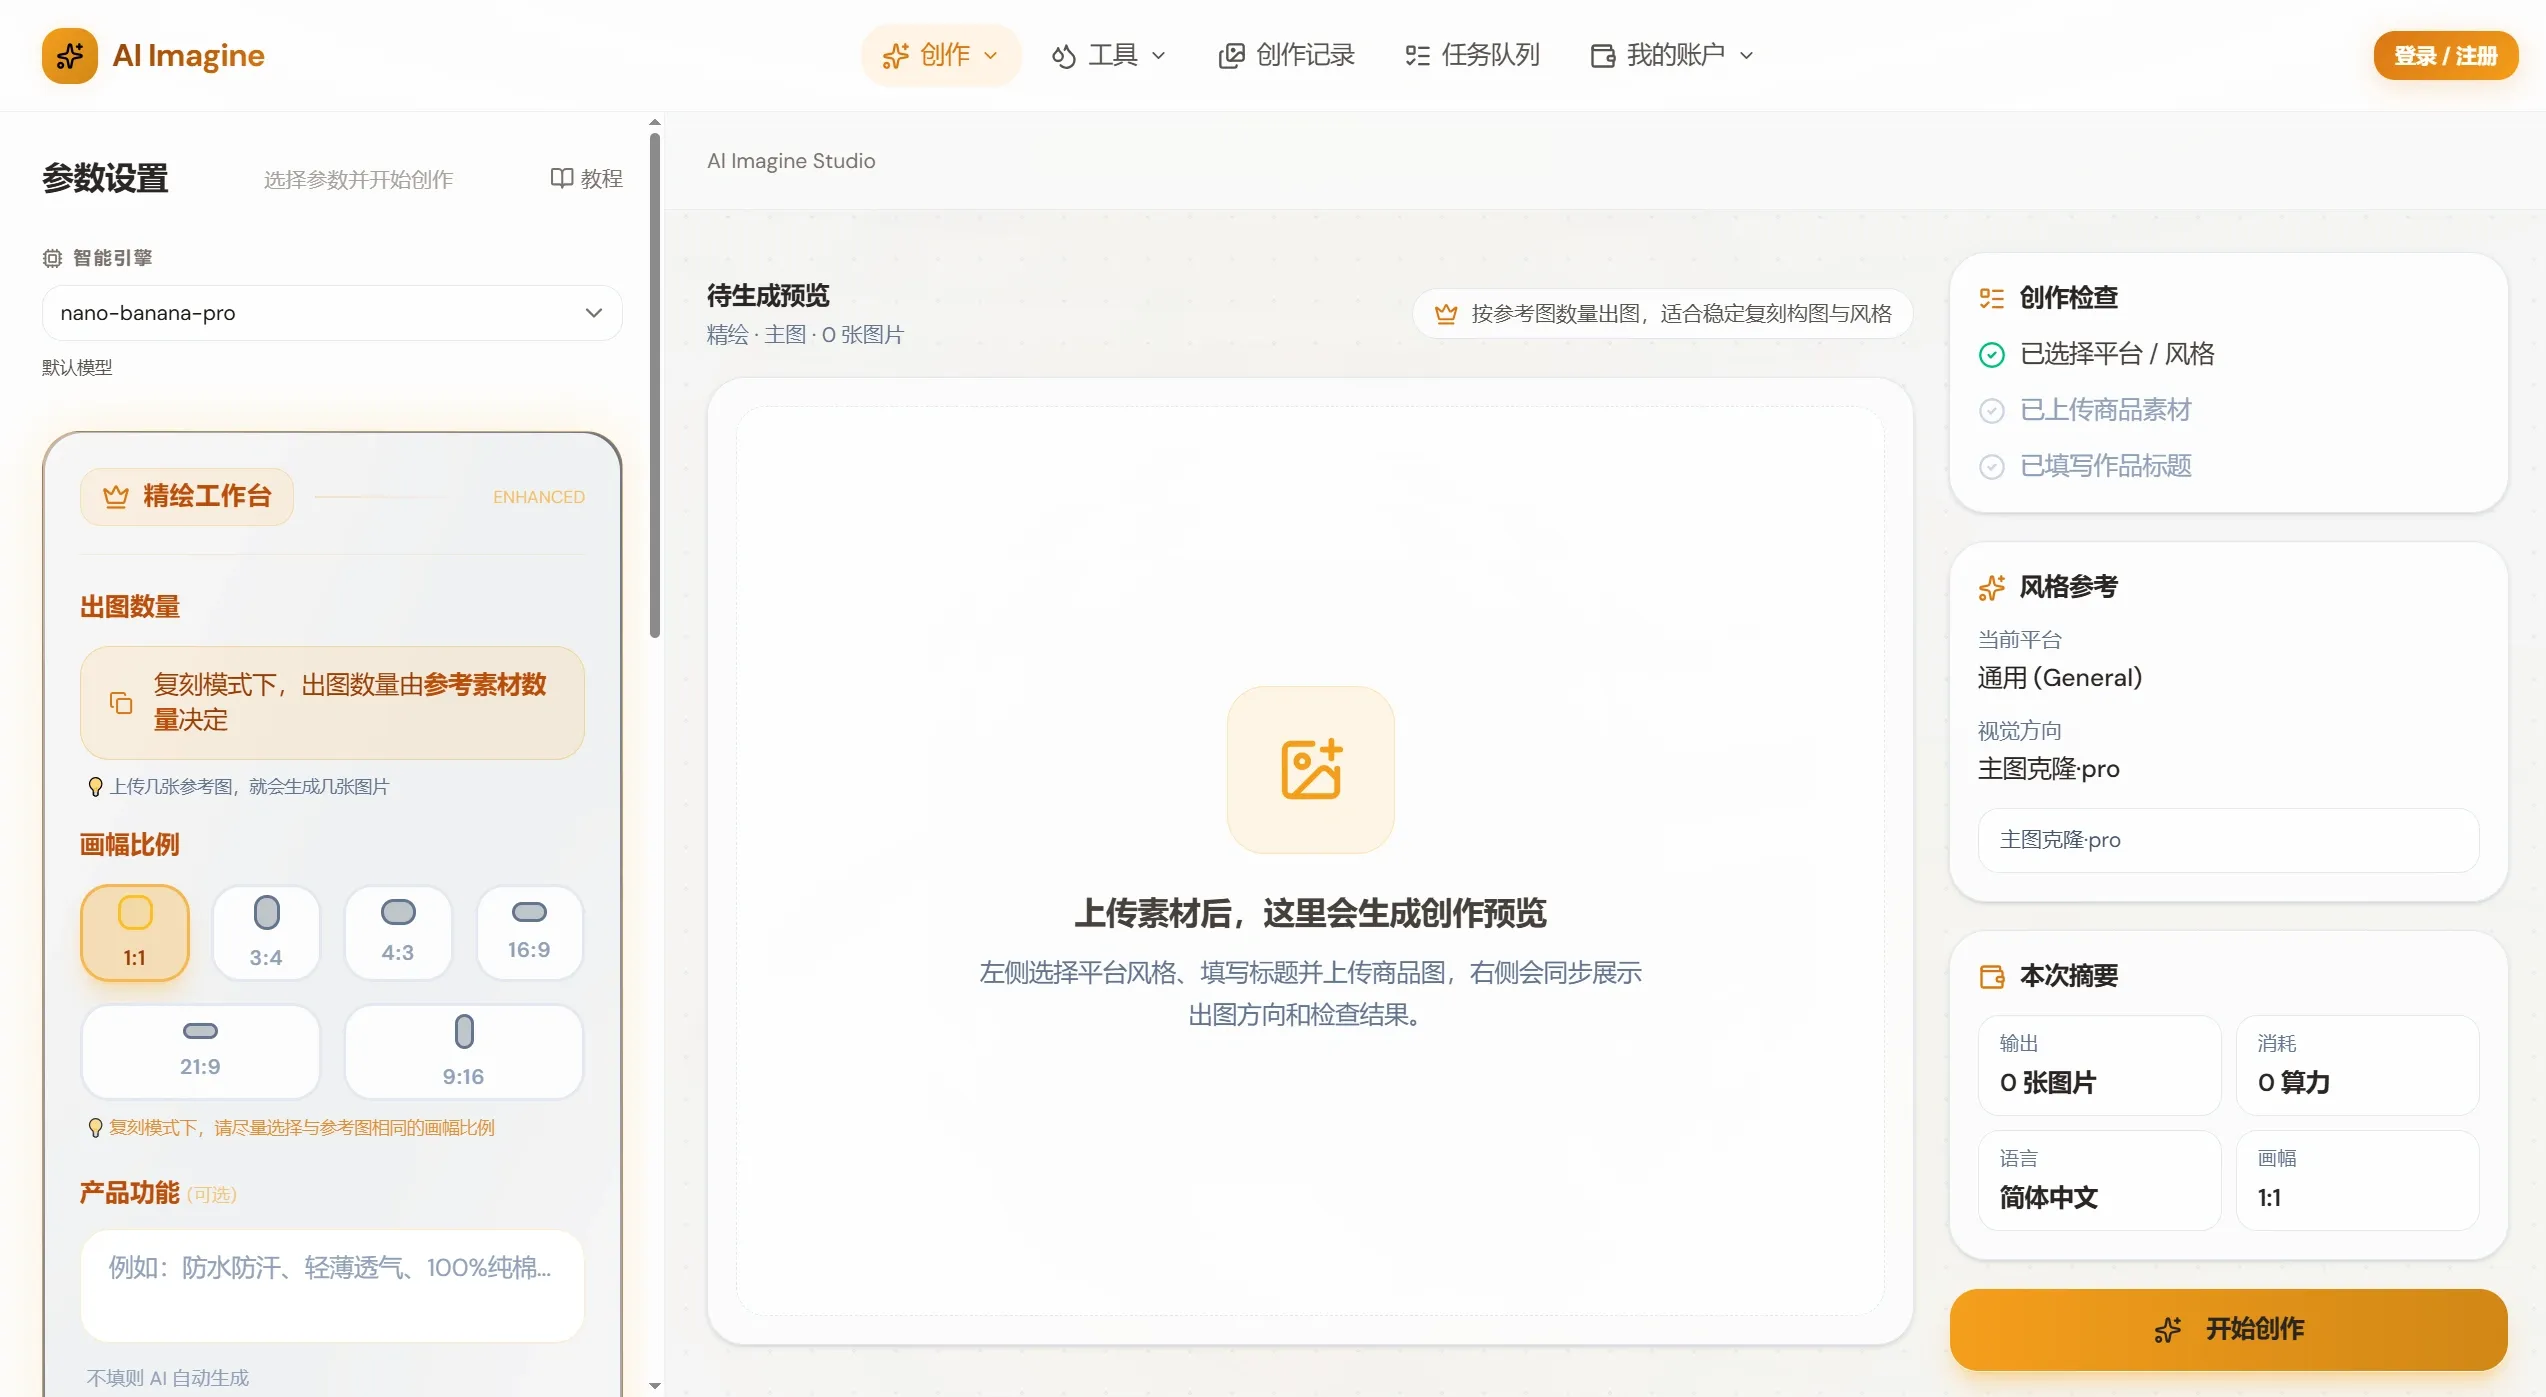
Task: Click the AI Imagine logo icon
Action: (69, 55)
